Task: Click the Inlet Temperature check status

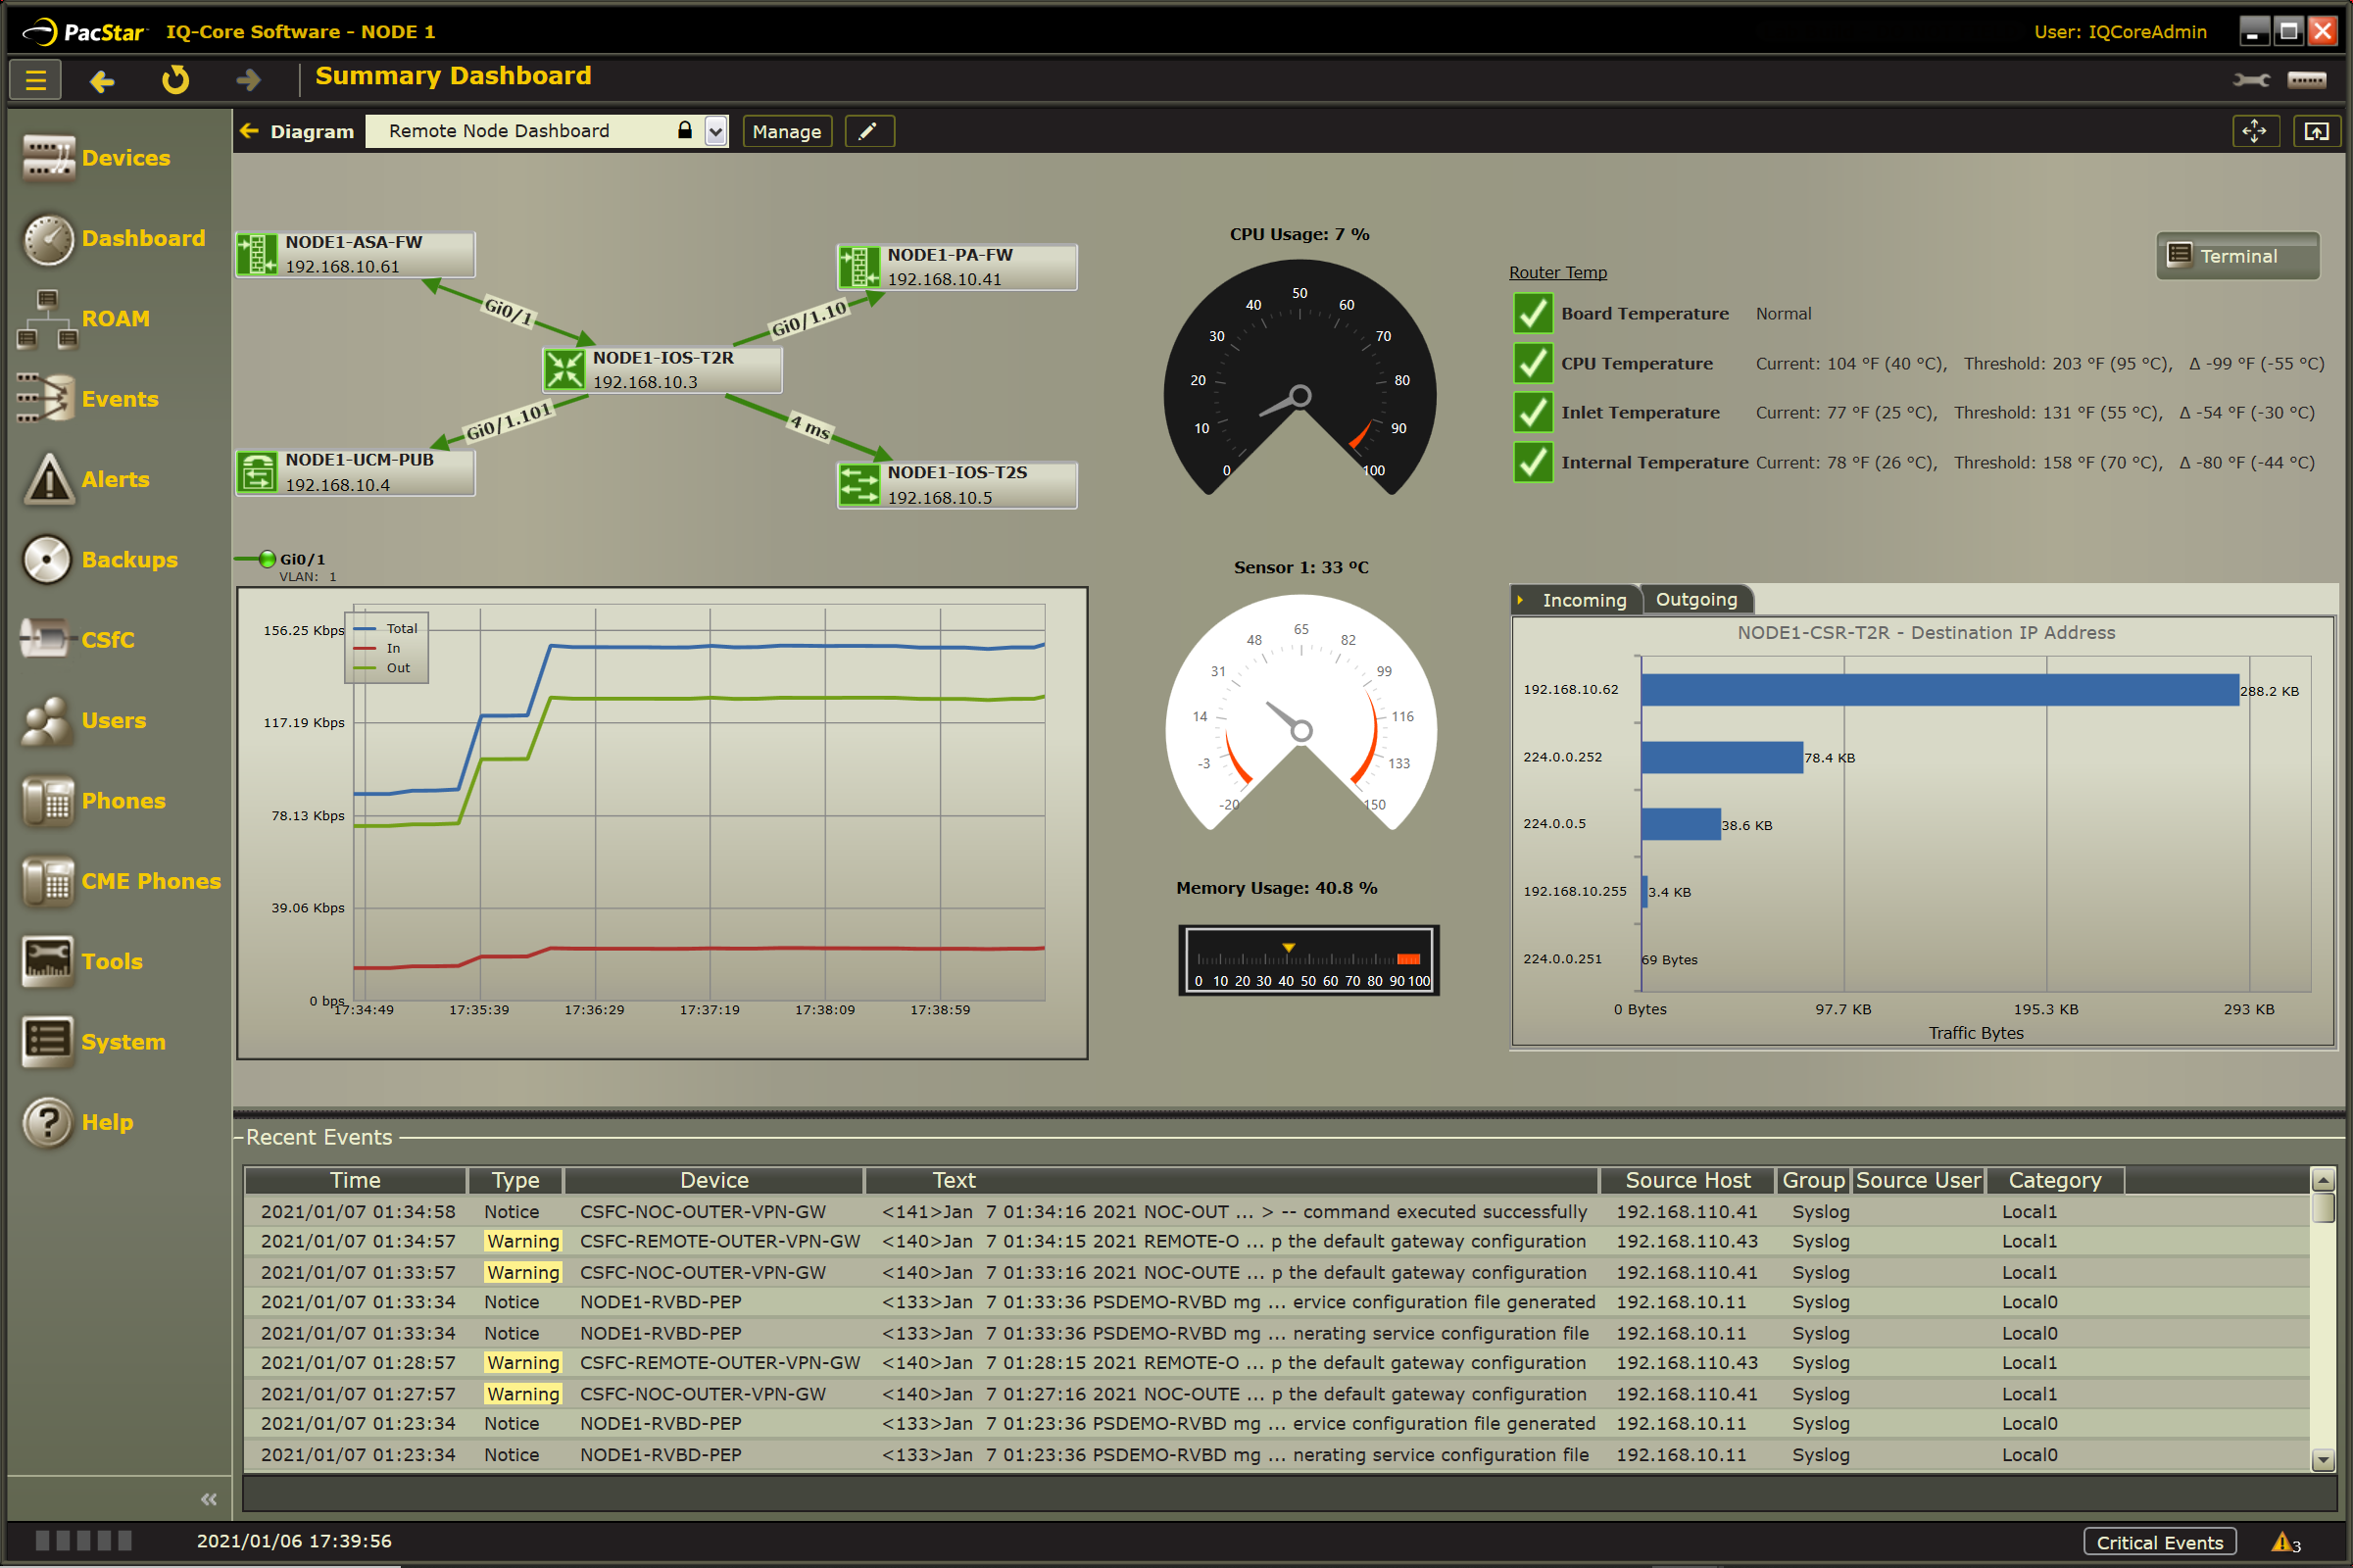Action: pos(1533,412)
